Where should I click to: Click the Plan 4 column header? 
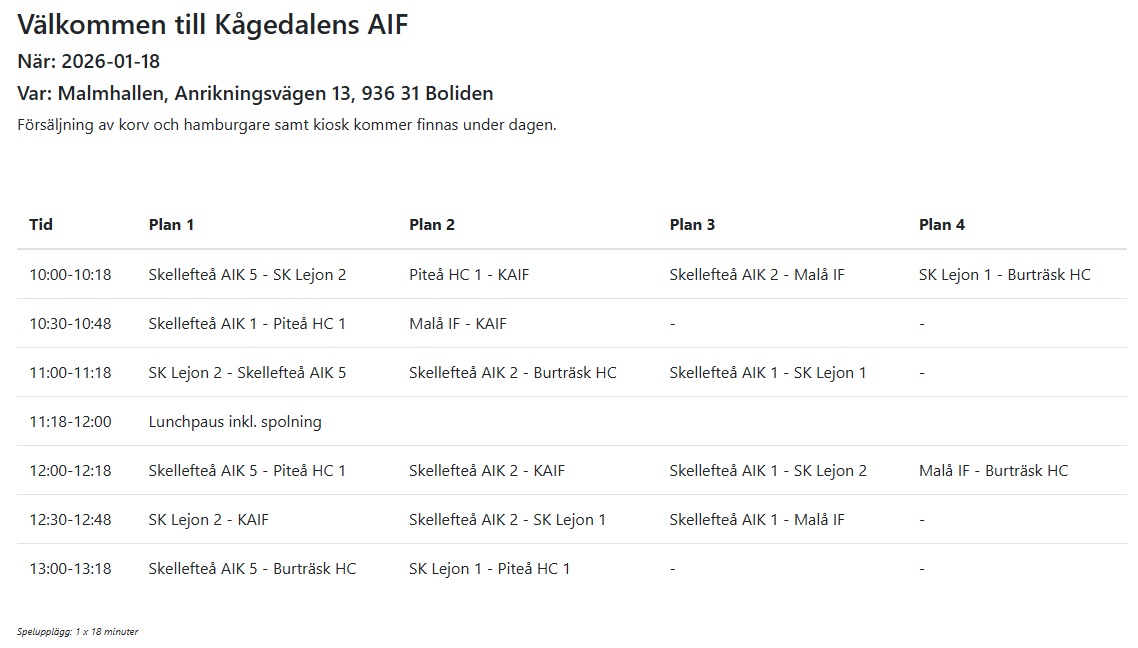[942, 225]
